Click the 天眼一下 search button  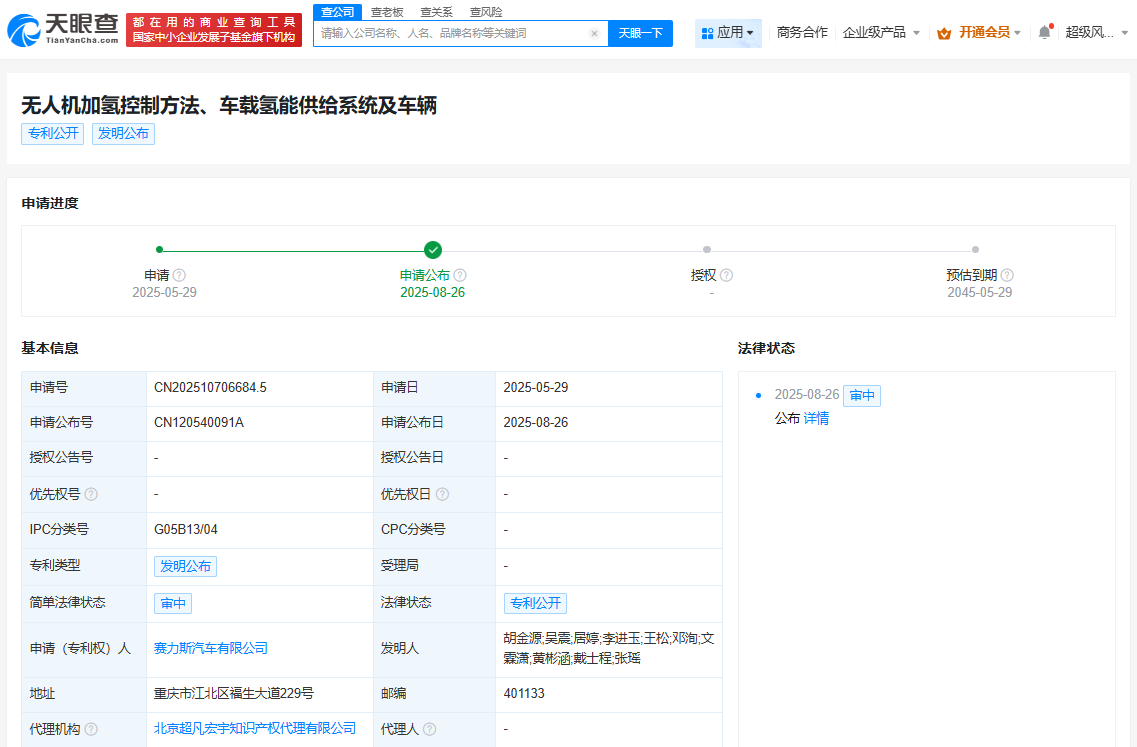click(640, 33)
